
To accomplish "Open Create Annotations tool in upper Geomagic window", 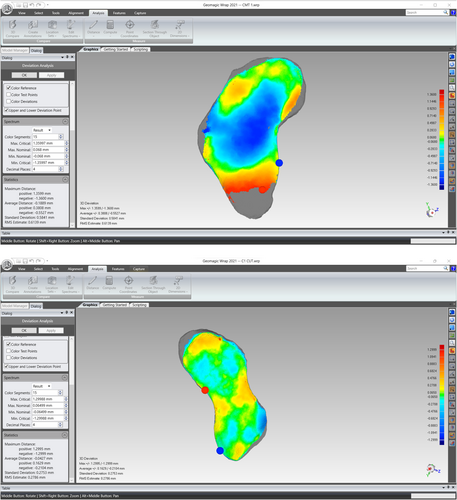I will click(x=33, y=29).
